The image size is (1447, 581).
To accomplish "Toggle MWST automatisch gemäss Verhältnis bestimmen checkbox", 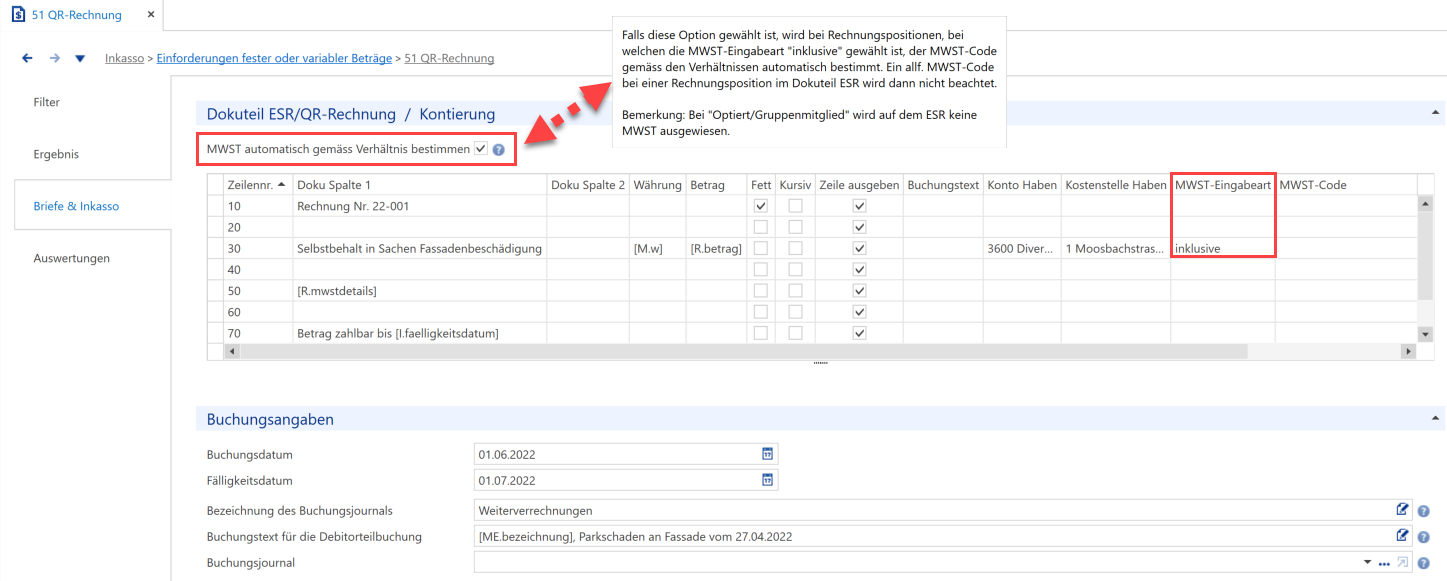I will pos(481,149).
